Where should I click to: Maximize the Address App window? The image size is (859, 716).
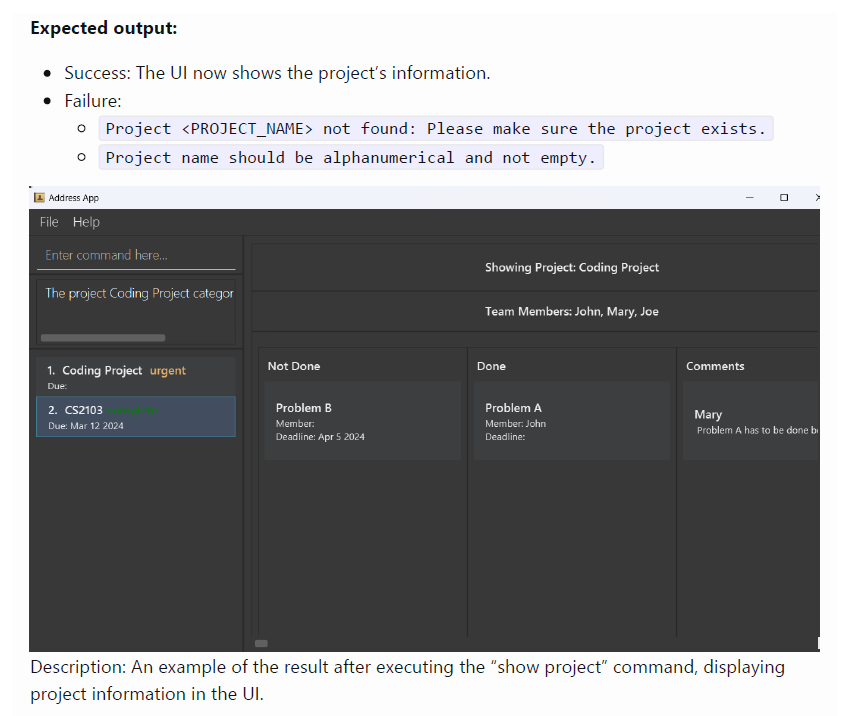784,198
